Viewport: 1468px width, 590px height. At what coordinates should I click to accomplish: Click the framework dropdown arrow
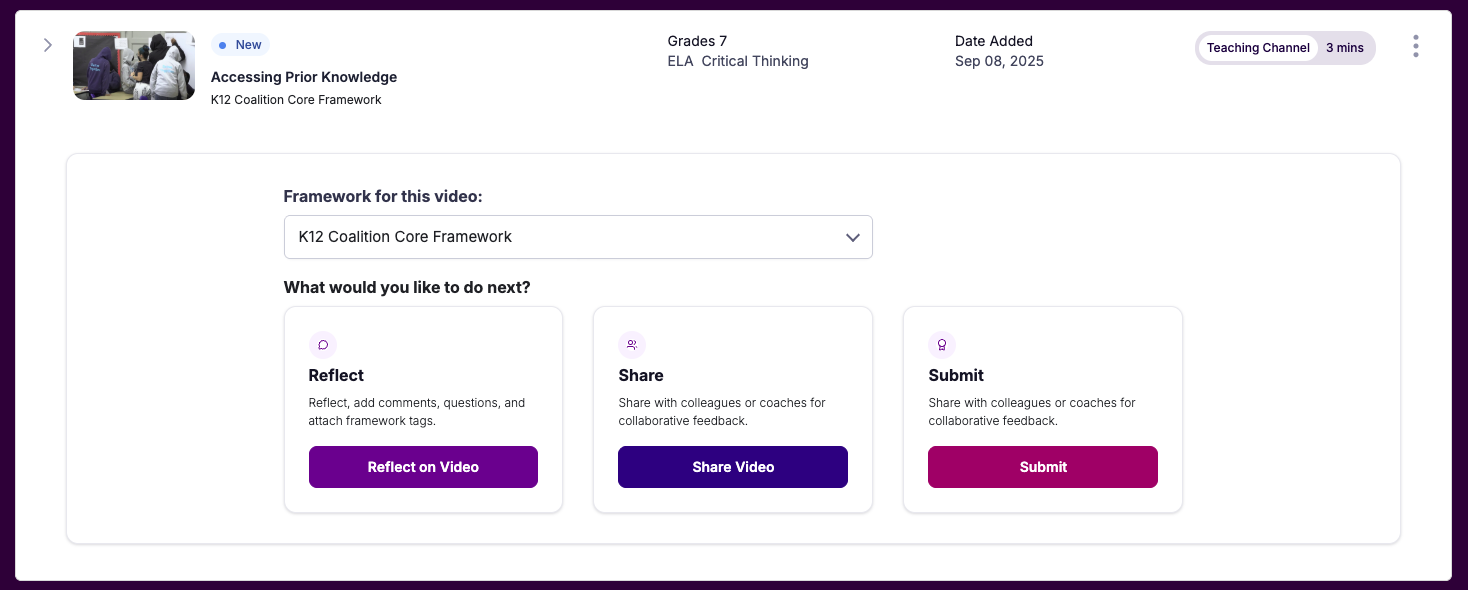coord(852,238)
